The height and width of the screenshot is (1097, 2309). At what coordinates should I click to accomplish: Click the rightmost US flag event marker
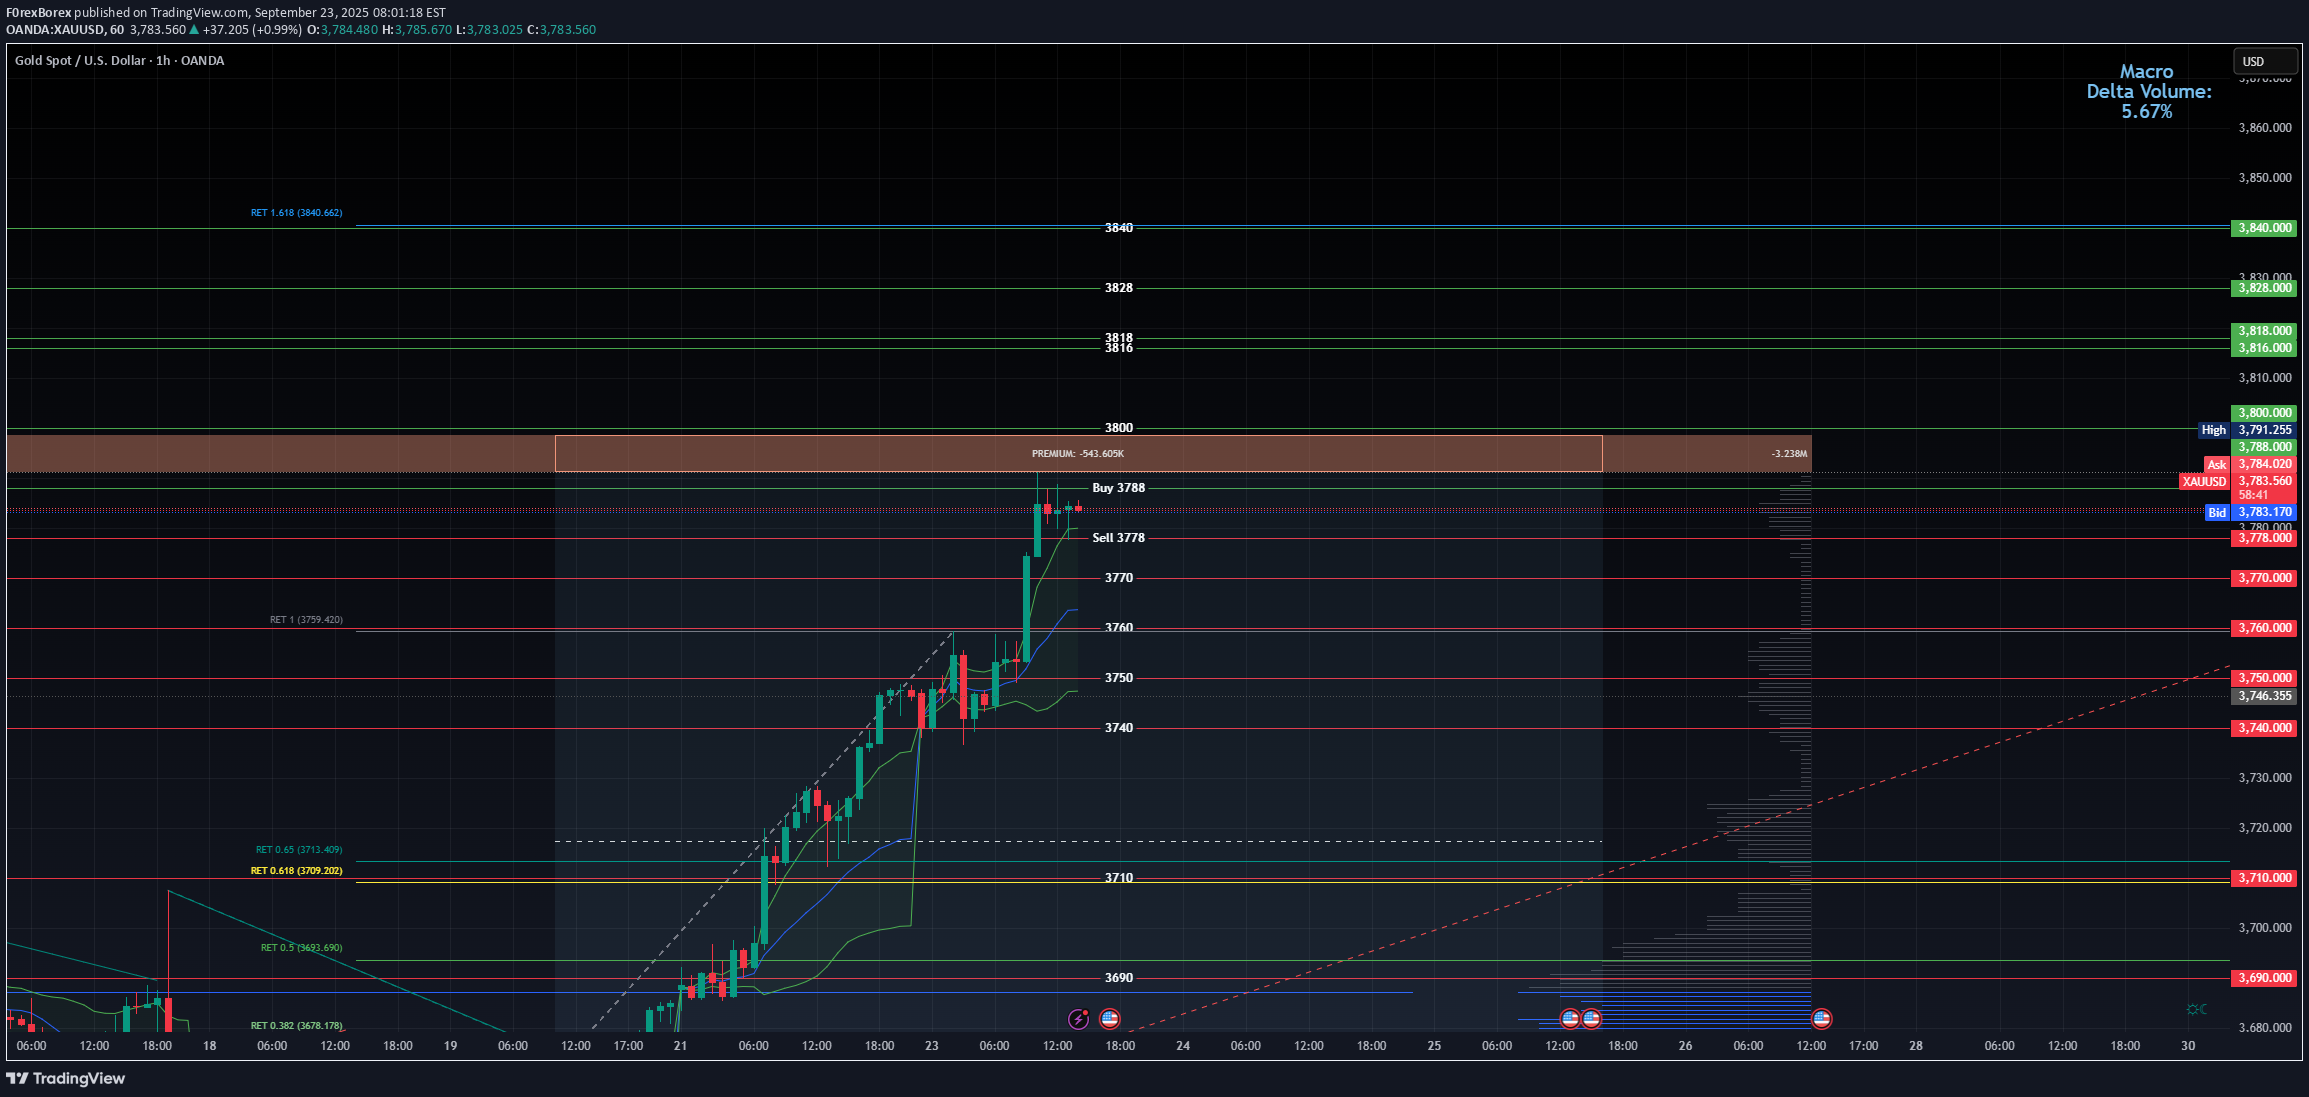(x=1821, y=1019)
